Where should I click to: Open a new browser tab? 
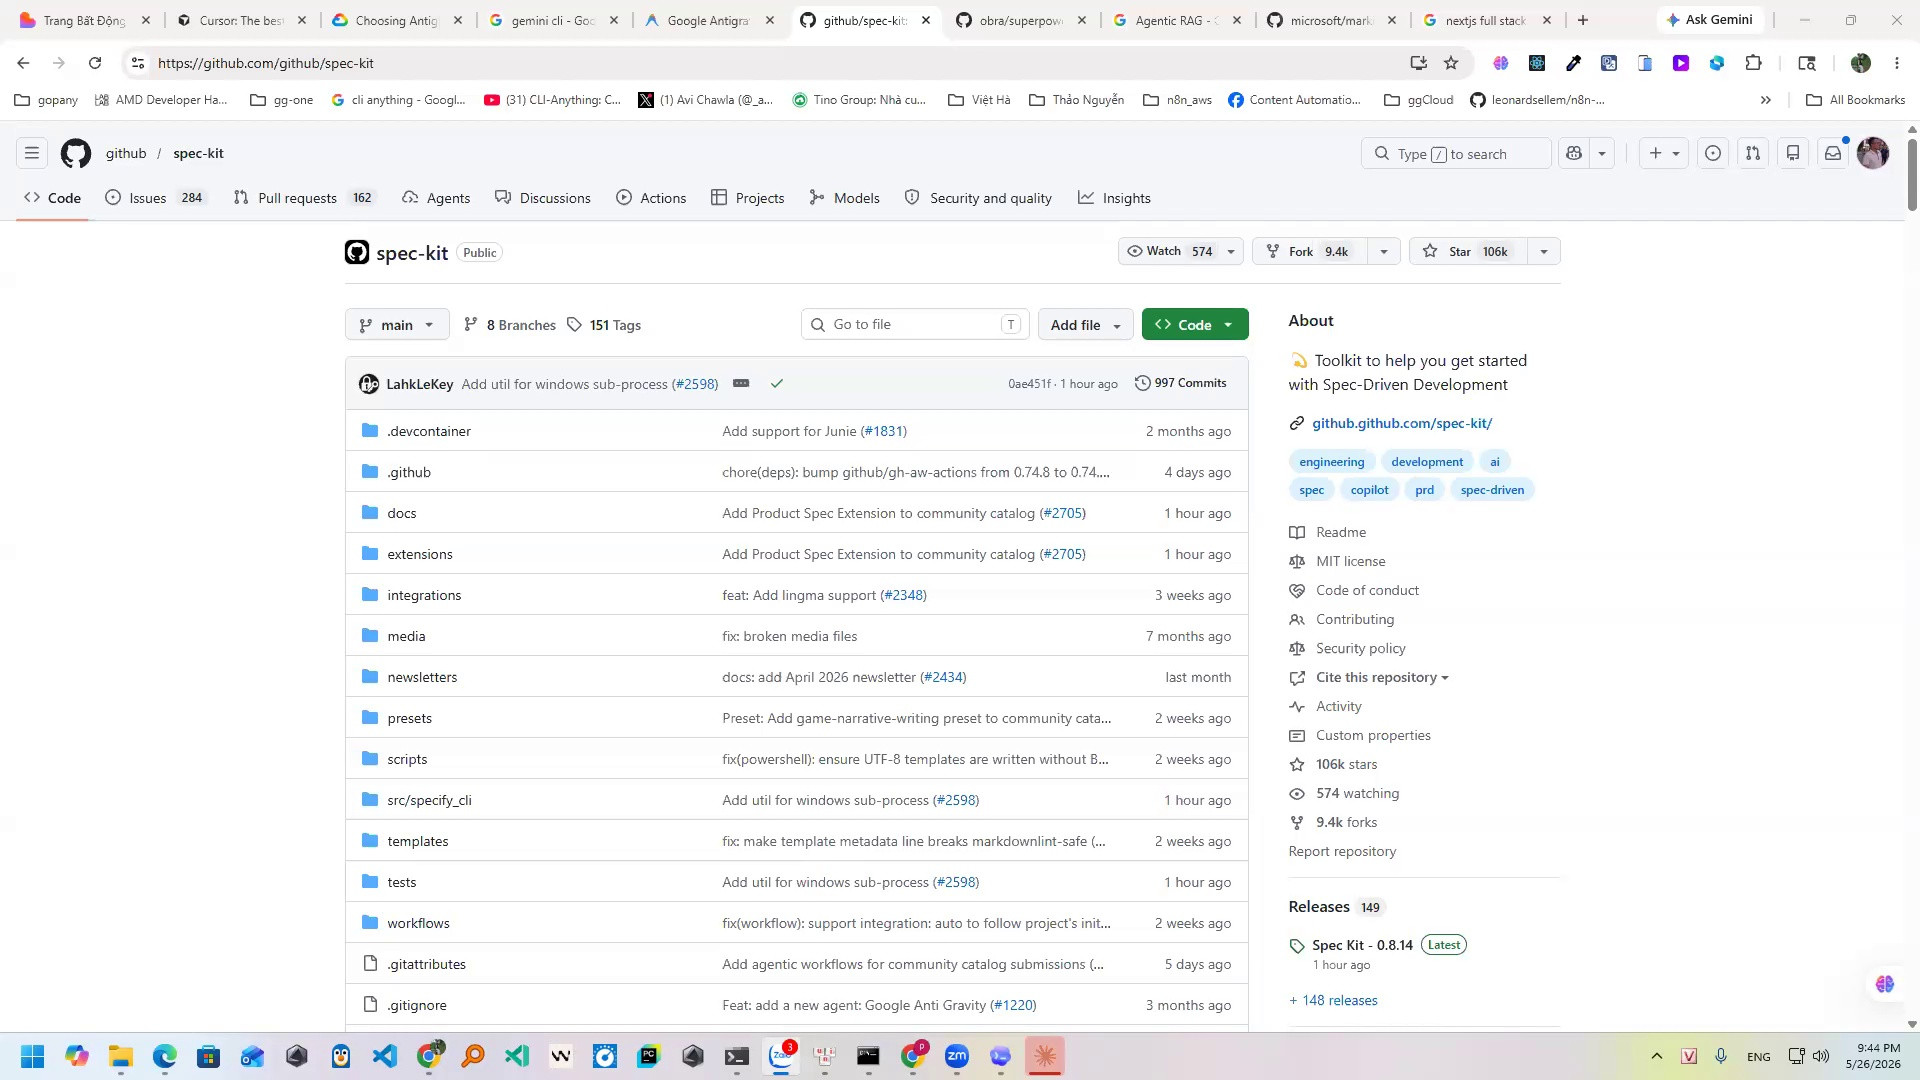pos(1583,20)
